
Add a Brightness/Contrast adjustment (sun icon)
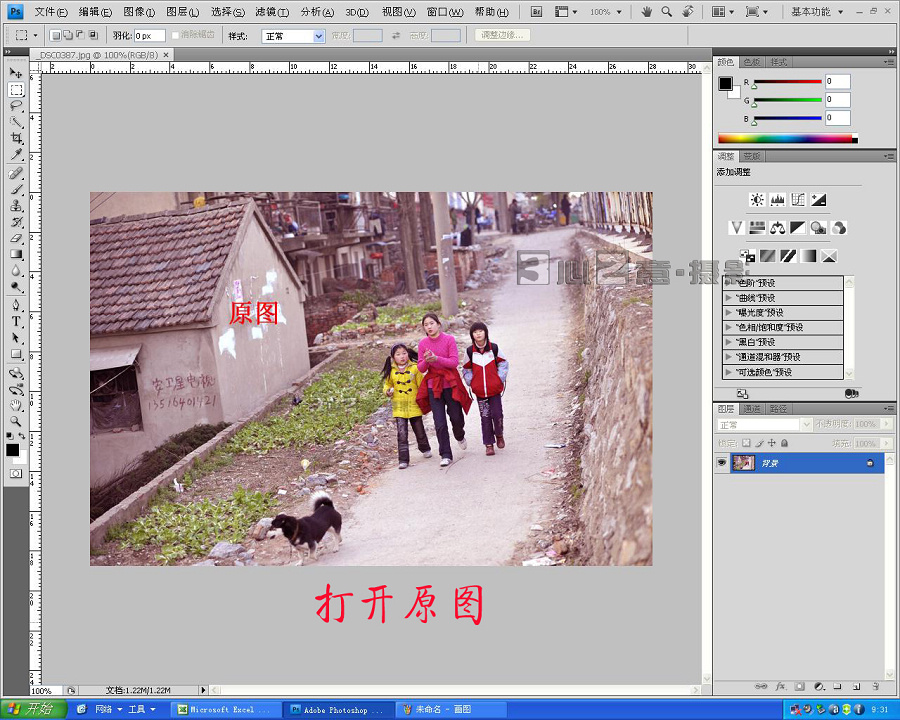coord(757,200)
